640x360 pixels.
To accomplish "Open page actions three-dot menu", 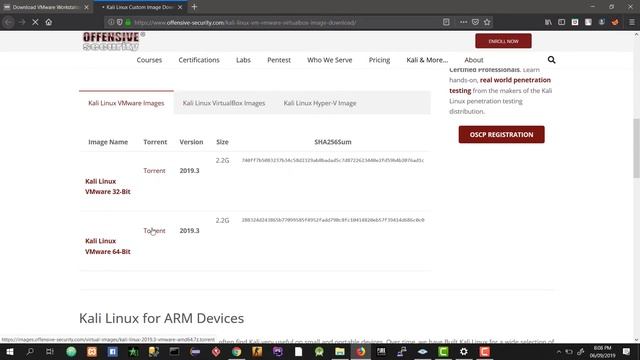I will point(463,22).
